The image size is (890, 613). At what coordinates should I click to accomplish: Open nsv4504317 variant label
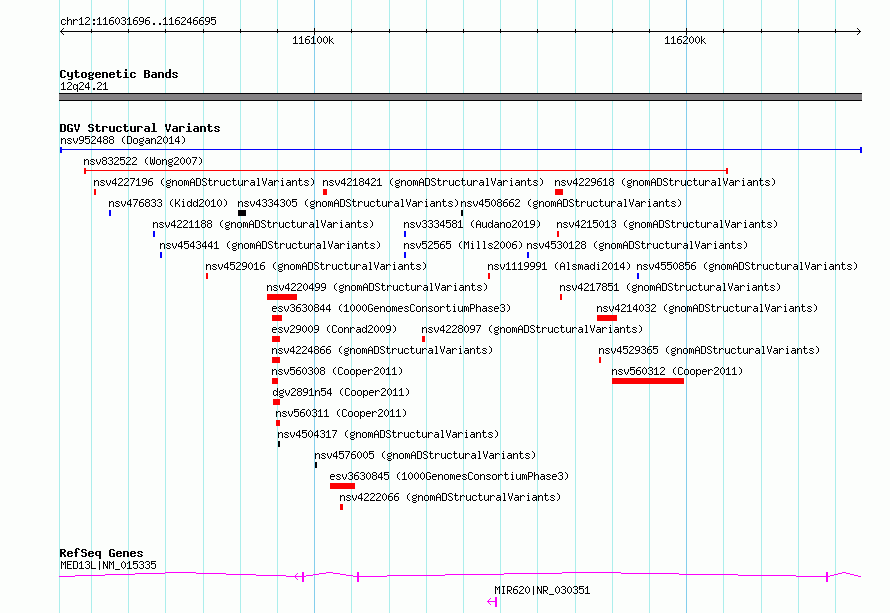388,434
